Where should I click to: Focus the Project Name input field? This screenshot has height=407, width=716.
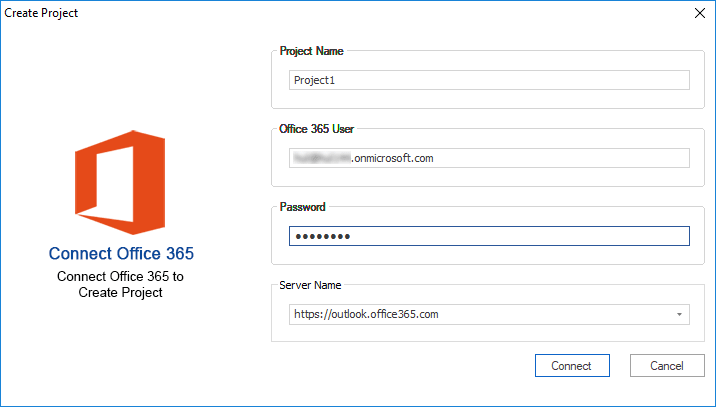click(x=489, y=80)
